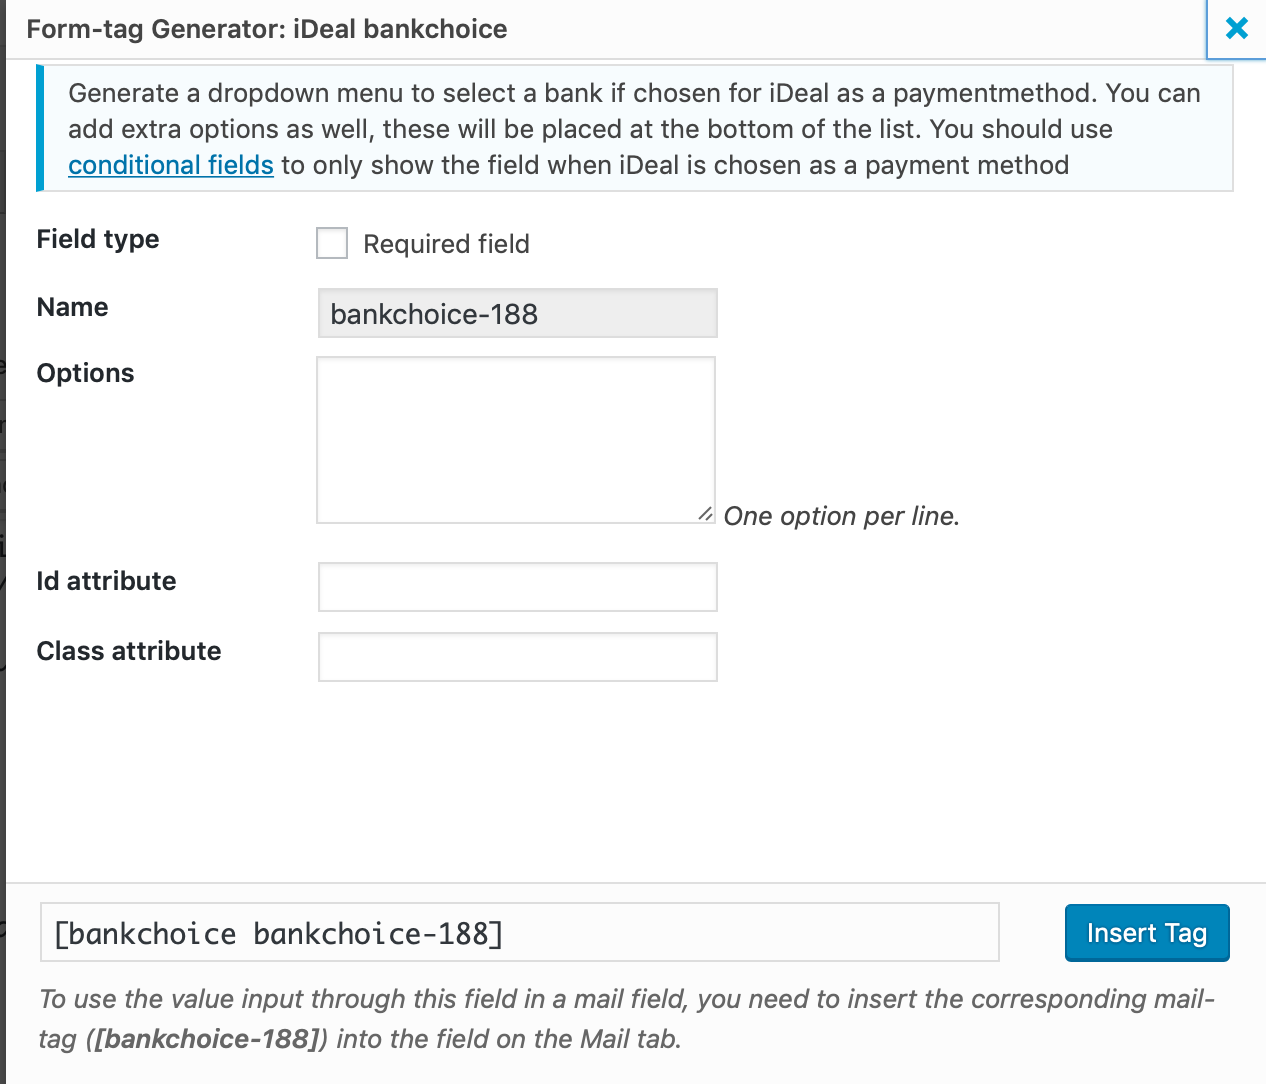Image resolution: width=1266 pixels, height=1084 pixels.
Task: Click the One option per line hint
Action: (841, 516)
